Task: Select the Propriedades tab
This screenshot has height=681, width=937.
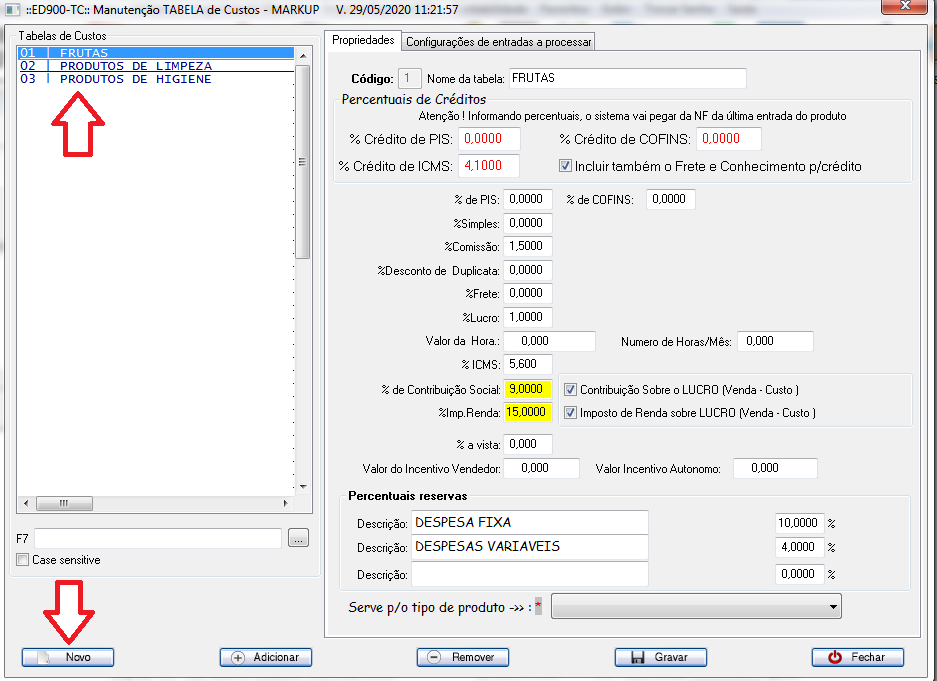Action: (362, 40)
